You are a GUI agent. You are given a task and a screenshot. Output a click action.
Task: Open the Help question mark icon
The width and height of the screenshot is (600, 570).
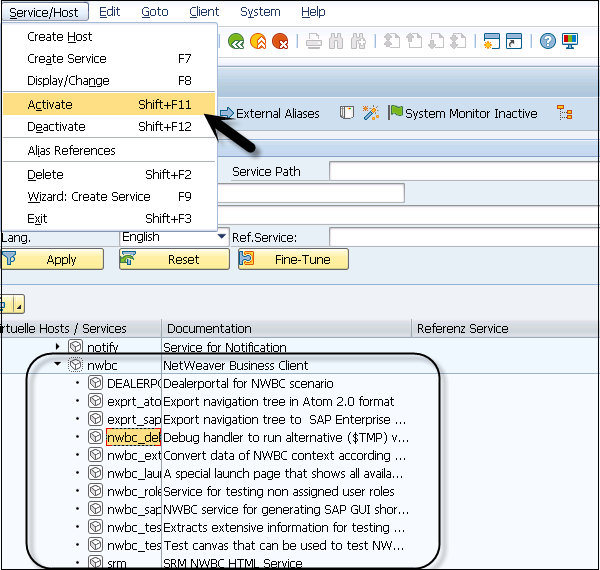[x=547, y=41]
